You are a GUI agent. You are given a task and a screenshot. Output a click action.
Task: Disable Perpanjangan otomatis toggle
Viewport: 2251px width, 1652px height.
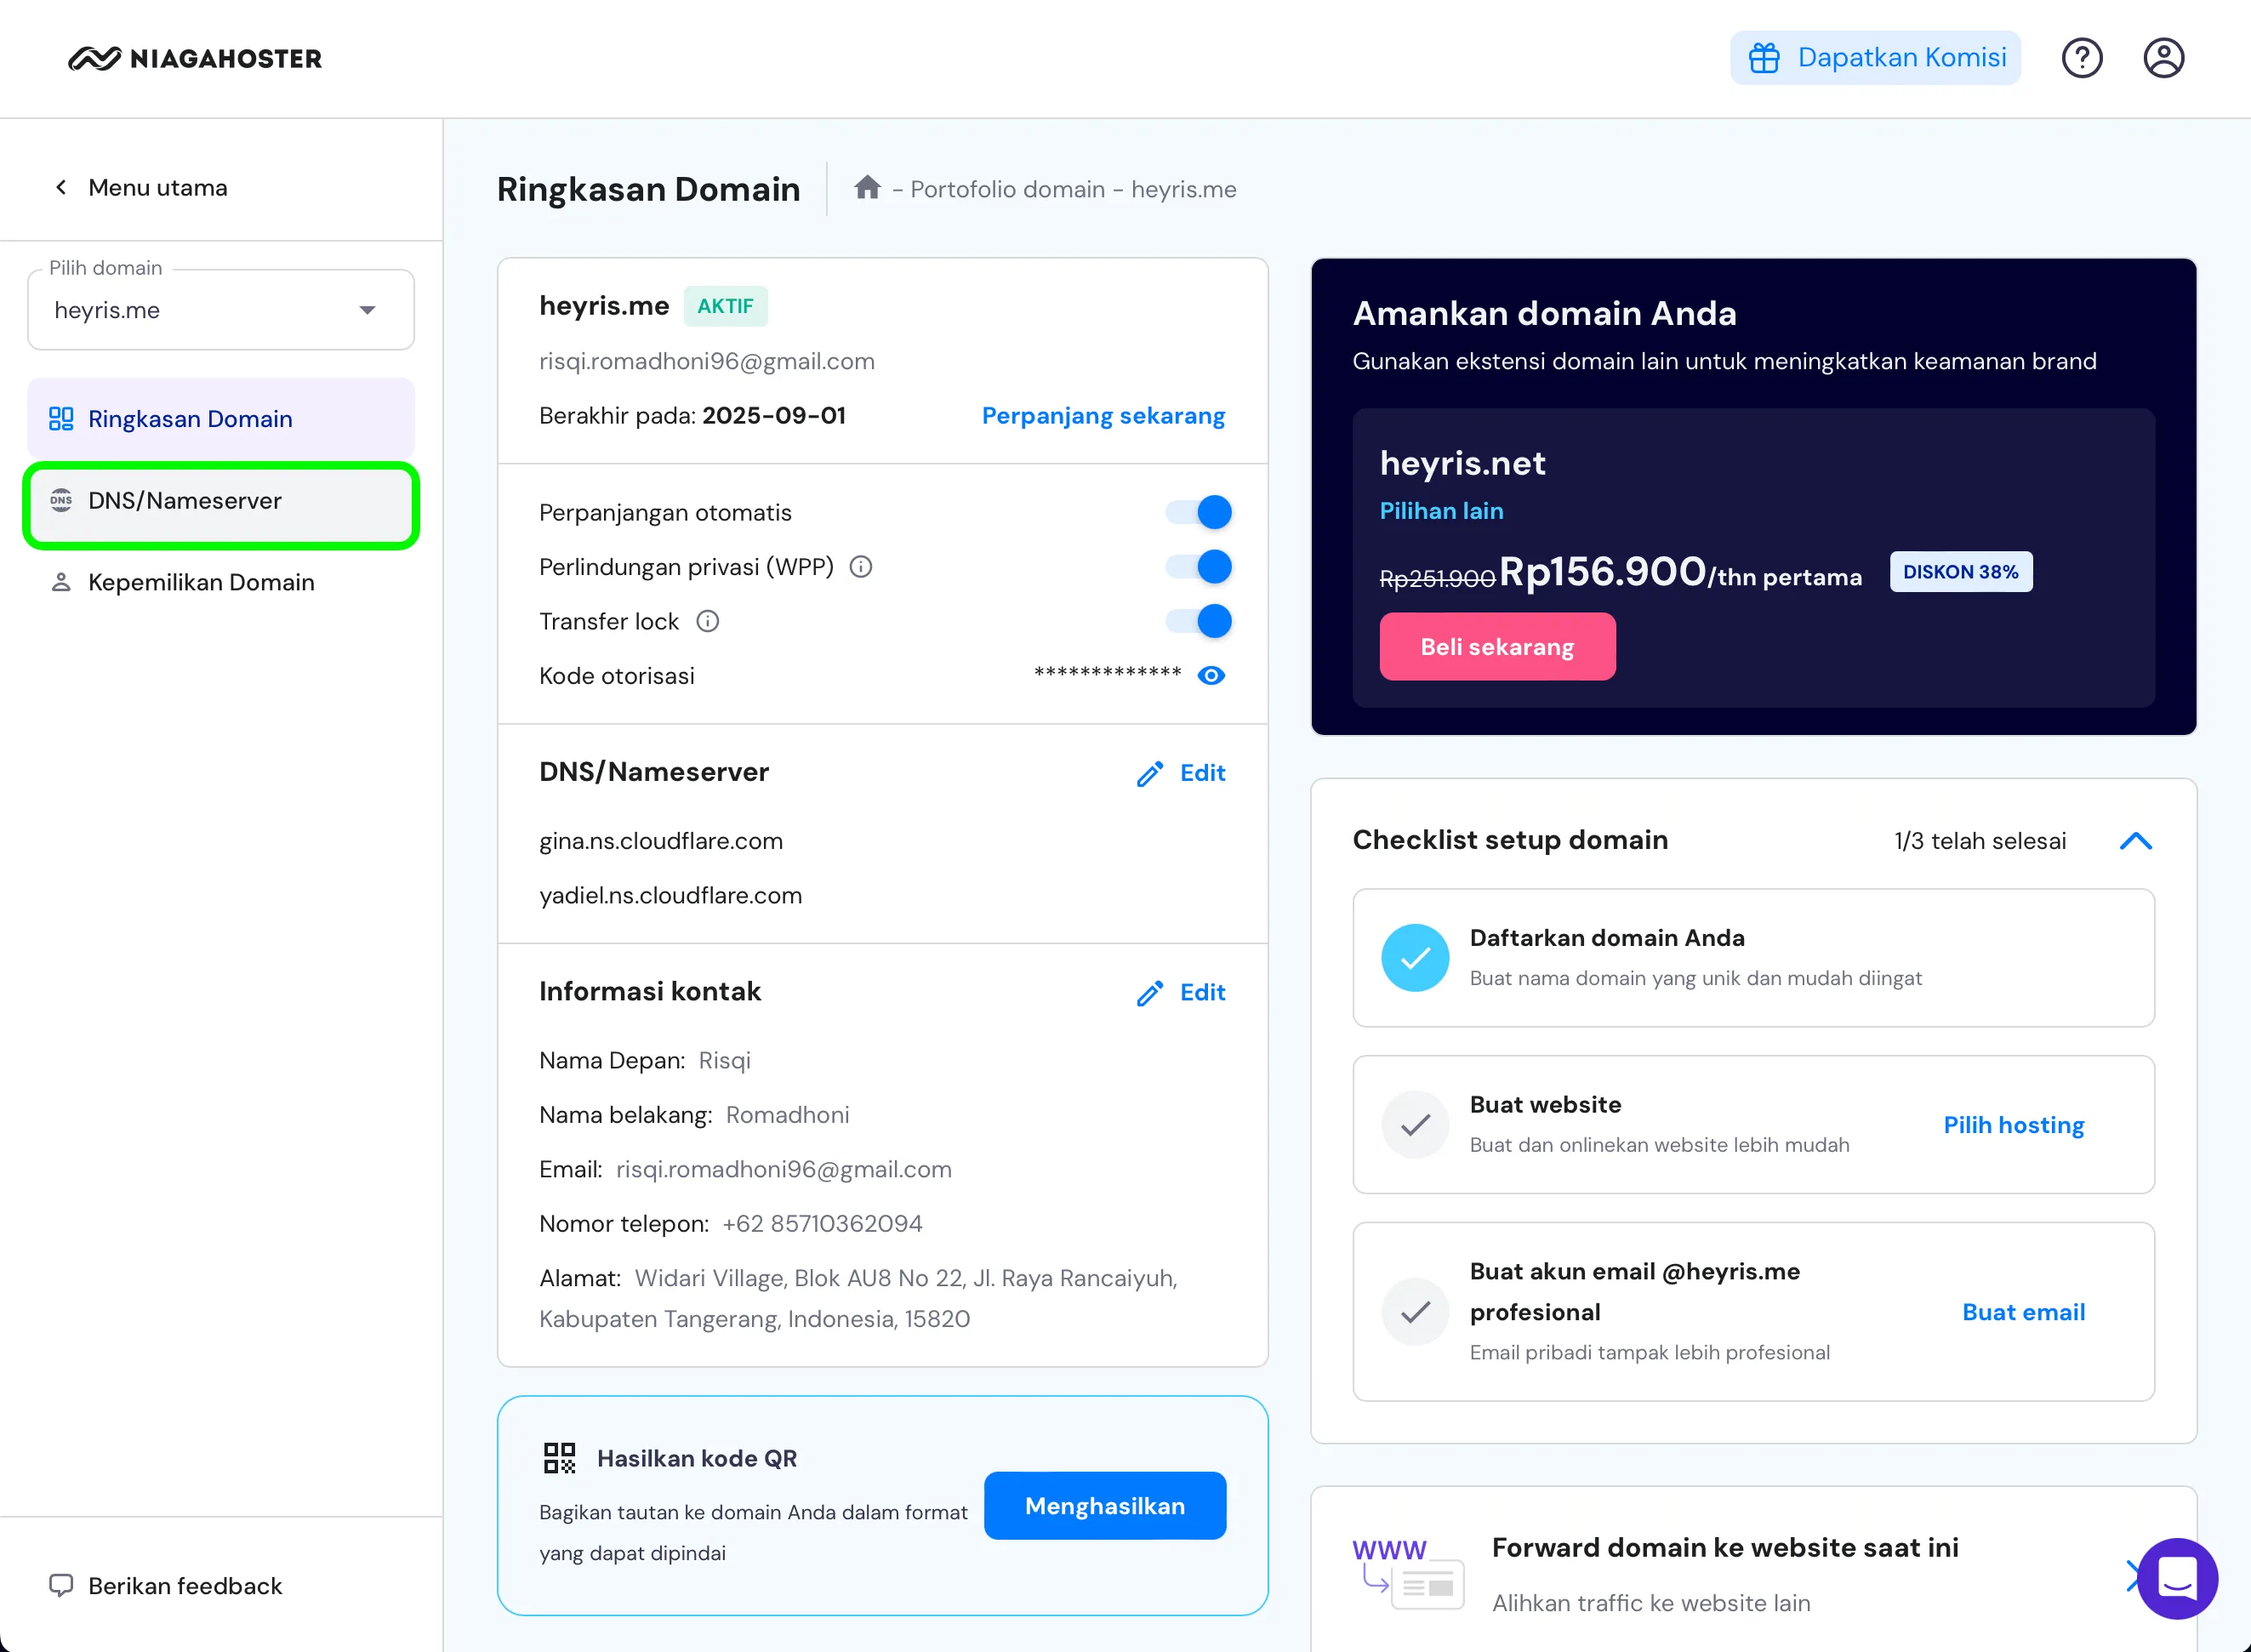coord(1198,511)
